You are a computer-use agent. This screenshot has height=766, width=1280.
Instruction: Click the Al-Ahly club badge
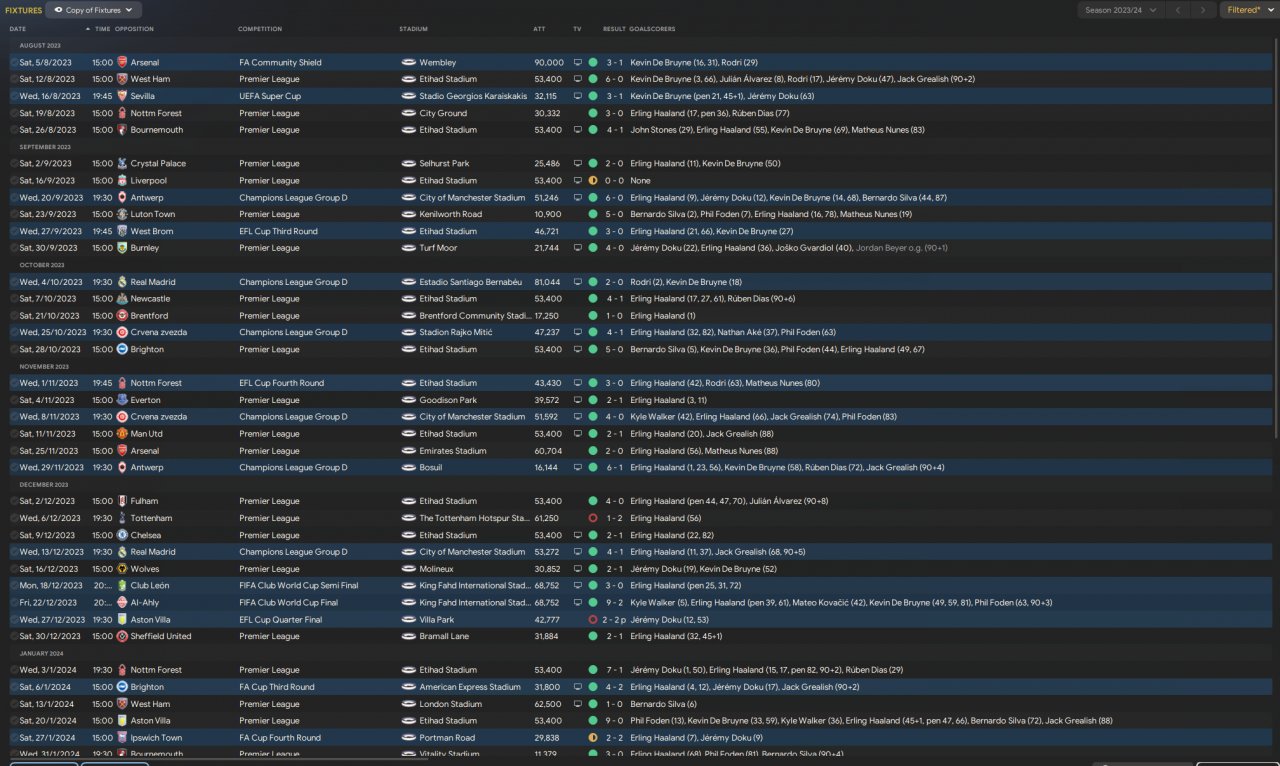(x=122, y=603)
